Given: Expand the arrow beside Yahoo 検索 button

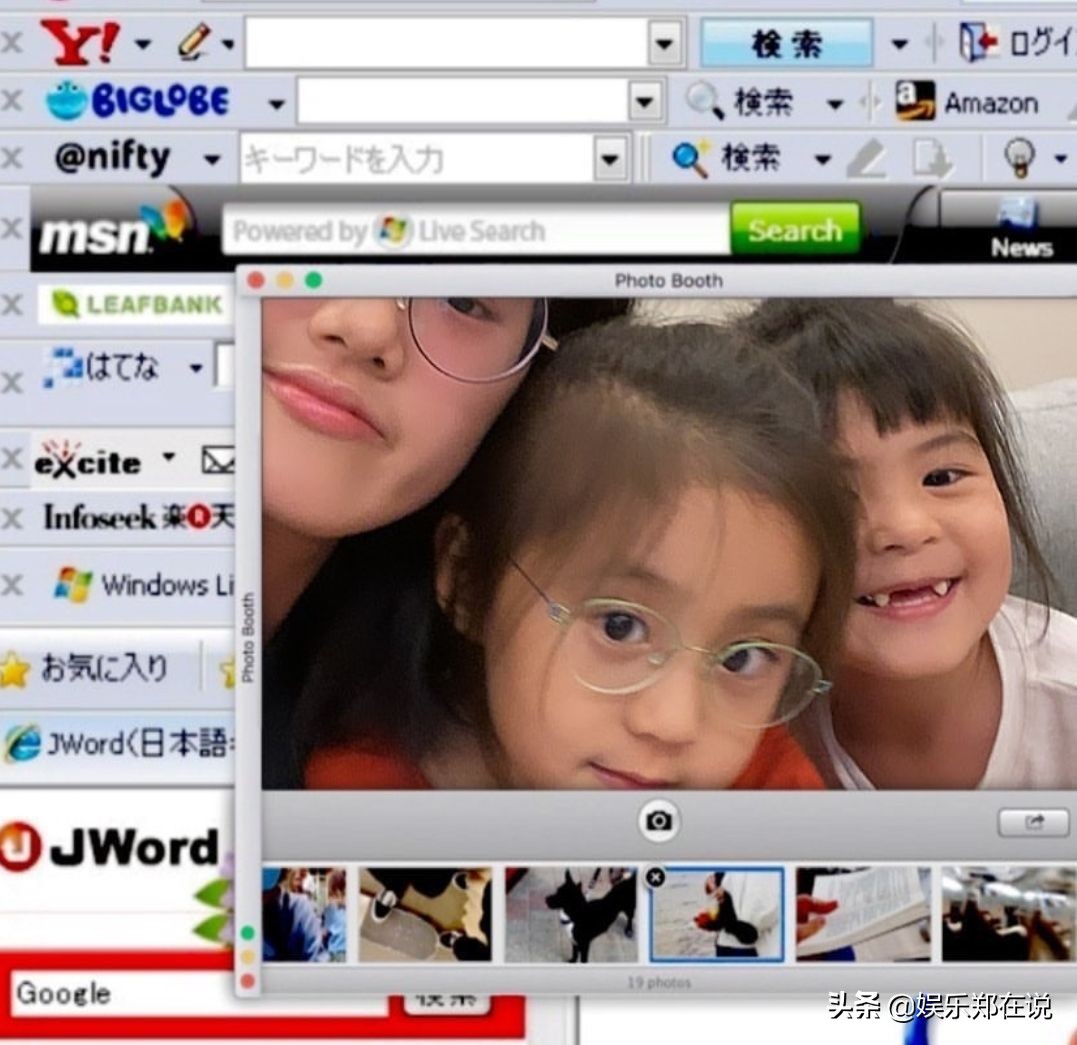Looking at the screenshot, I should (x=899, y=45).
